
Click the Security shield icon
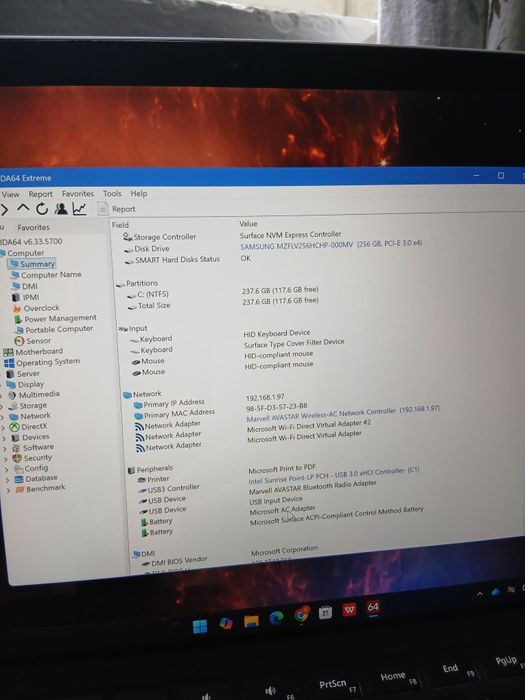tap(17, 458)
